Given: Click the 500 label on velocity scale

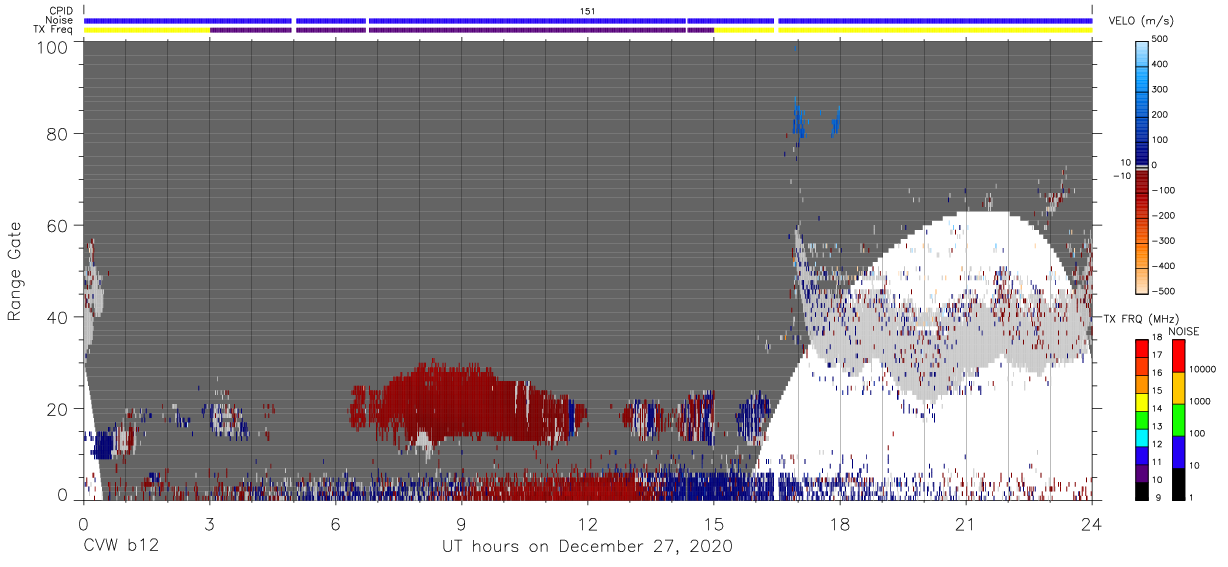Looking at the screenshot, I should 1161,39.
